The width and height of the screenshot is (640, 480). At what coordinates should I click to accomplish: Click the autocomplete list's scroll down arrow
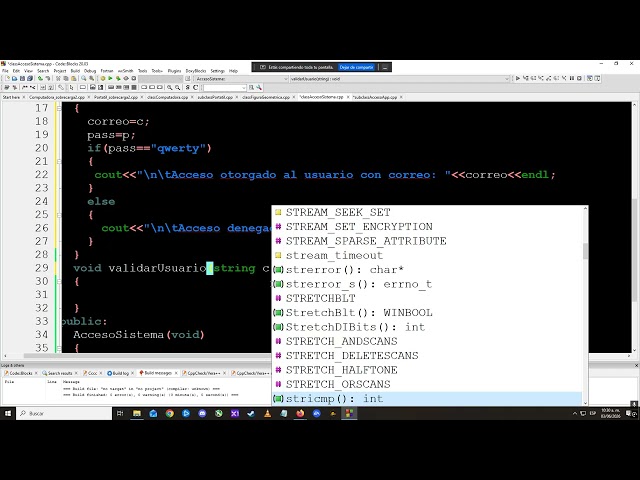585,403
